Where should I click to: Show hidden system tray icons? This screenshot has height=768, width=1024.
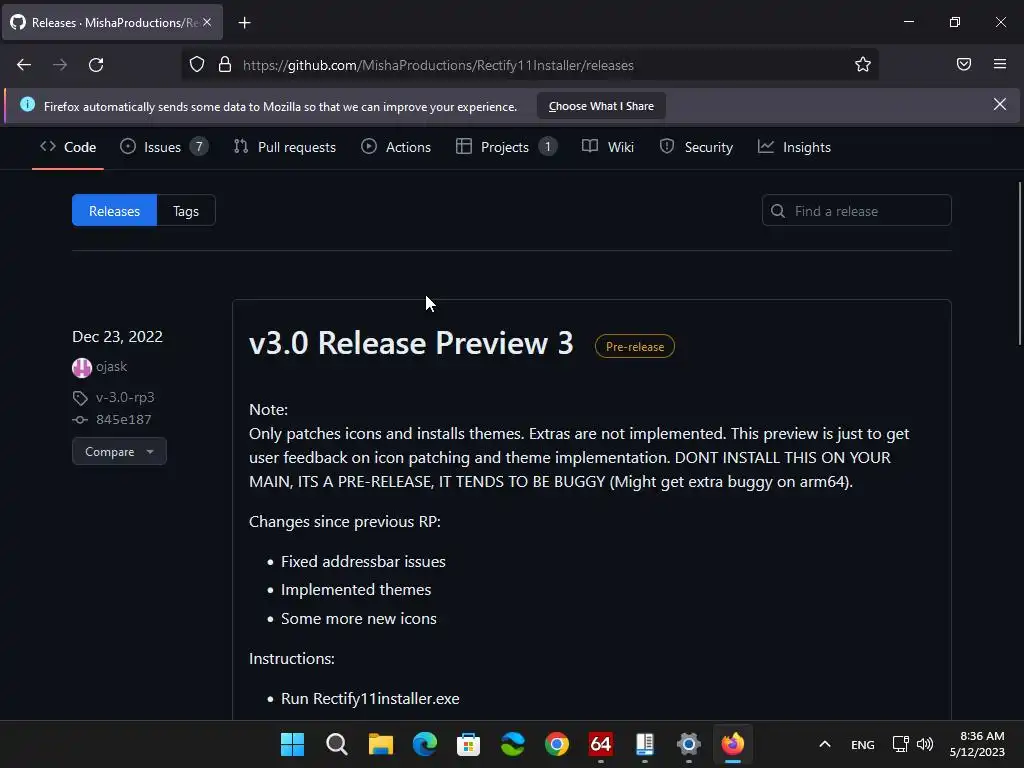[825, 744]
